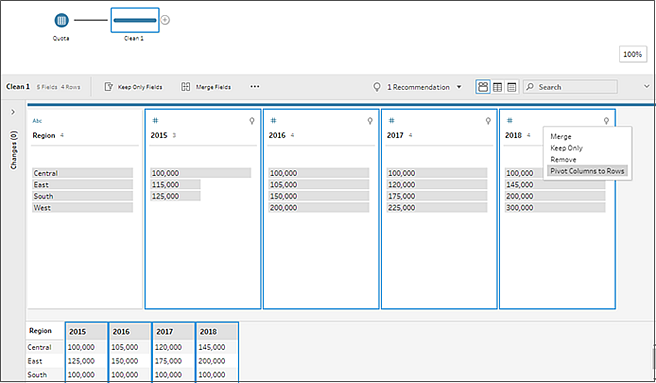Image resolution: width=656 pixels, height=383 pixels.
Task: Select the 115,000 value in 2015
Action: [x=175, y=185]
